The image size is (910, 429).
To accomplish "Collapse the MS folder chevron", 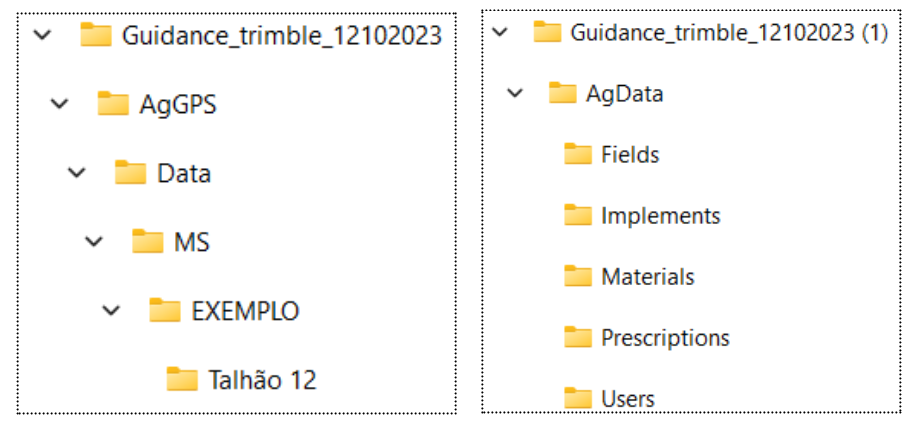I will (94, 241).
